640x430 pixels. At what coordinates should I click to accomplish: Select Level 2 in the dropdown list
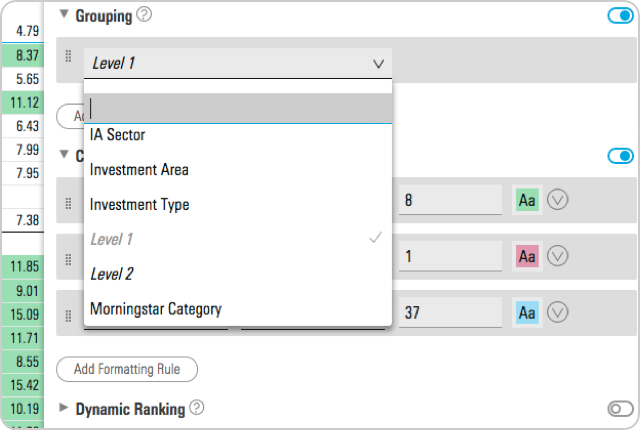111,274
